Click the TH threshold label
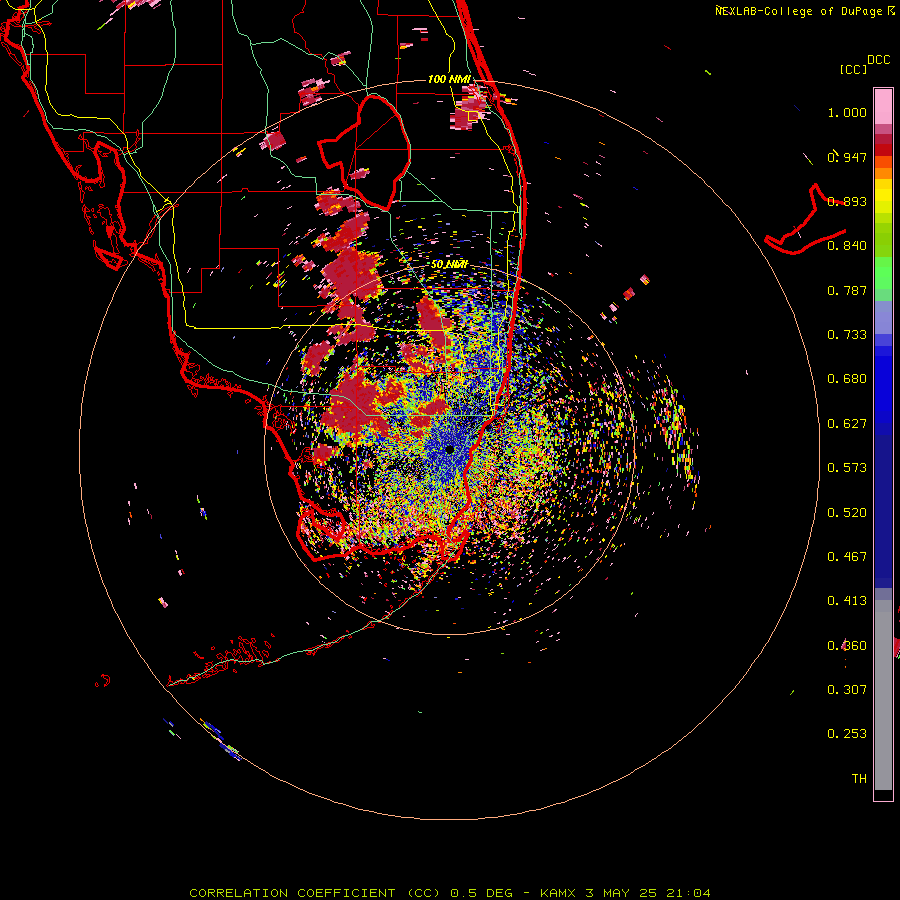Image resolution: width=900 pixels, height=900 pixels. pos(859,779)
